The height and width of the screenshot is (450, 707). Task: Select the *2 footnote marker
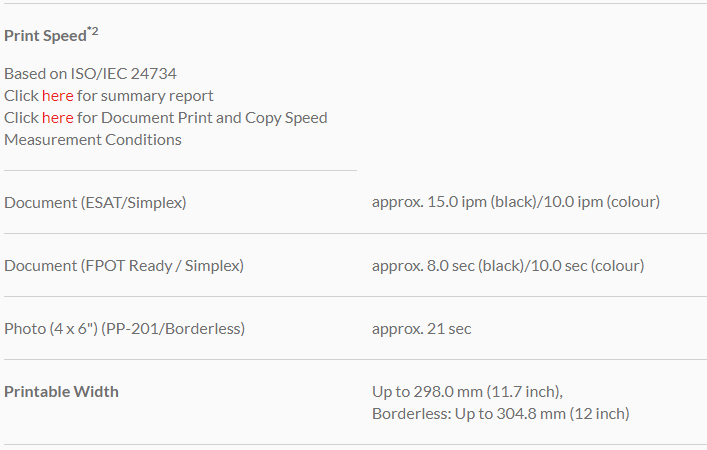(93, 31)
